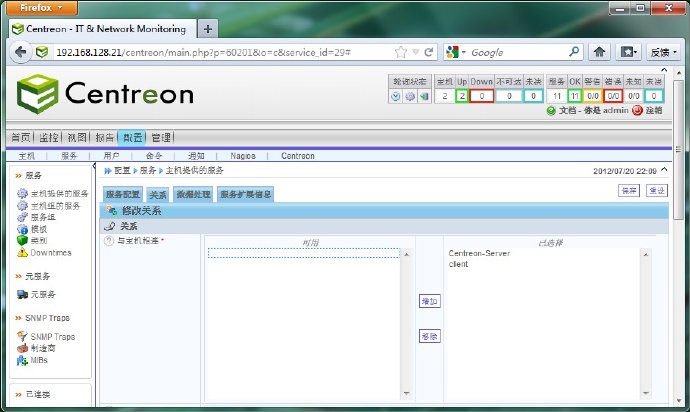Click the green documentation icon
The height and width of the screenshot is (412, 690).
[551, 110]
